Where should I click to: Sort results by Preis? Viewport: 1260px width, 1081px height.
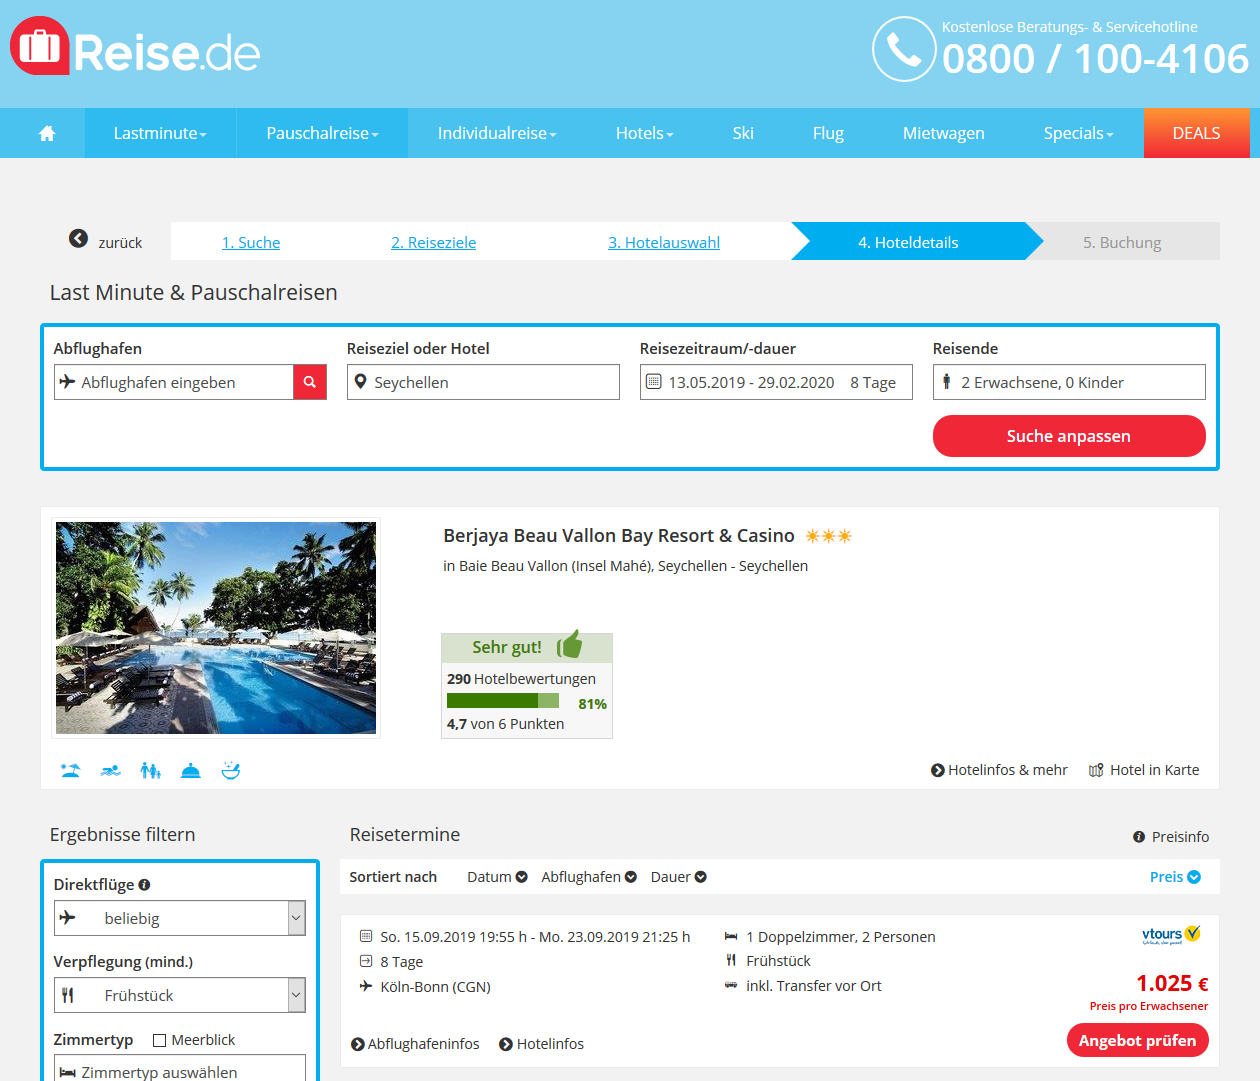point(1175,877)
